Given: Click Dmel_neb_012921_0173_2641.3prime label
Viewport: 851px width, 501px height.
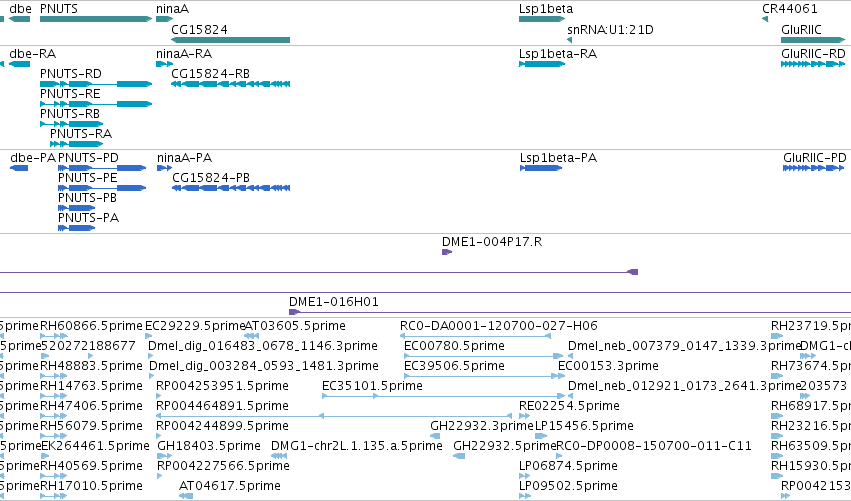Looking at the screenshot, I should pos(684,386).
